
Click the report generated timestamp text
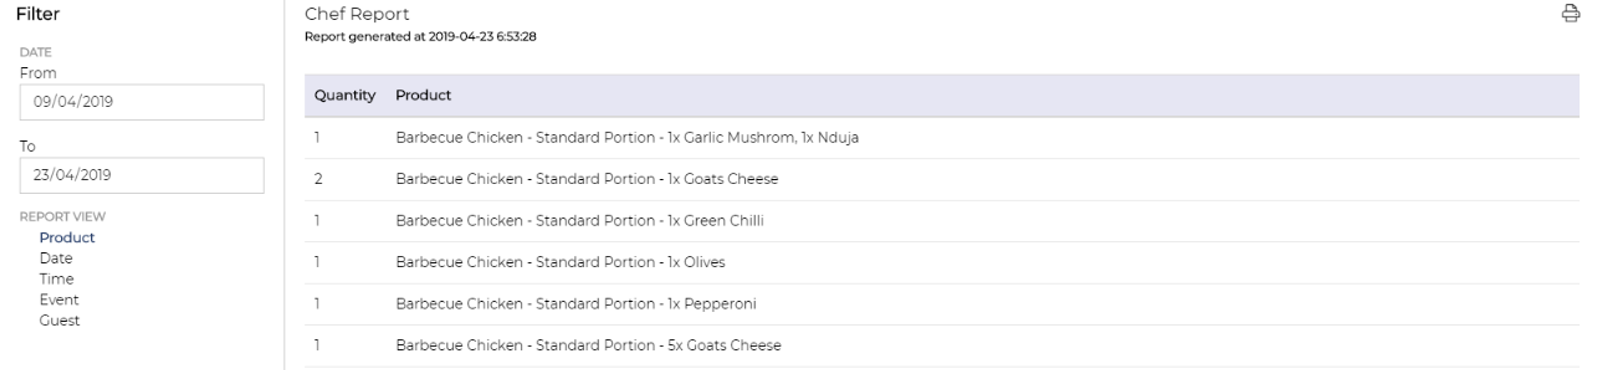(x=420, y=36)
